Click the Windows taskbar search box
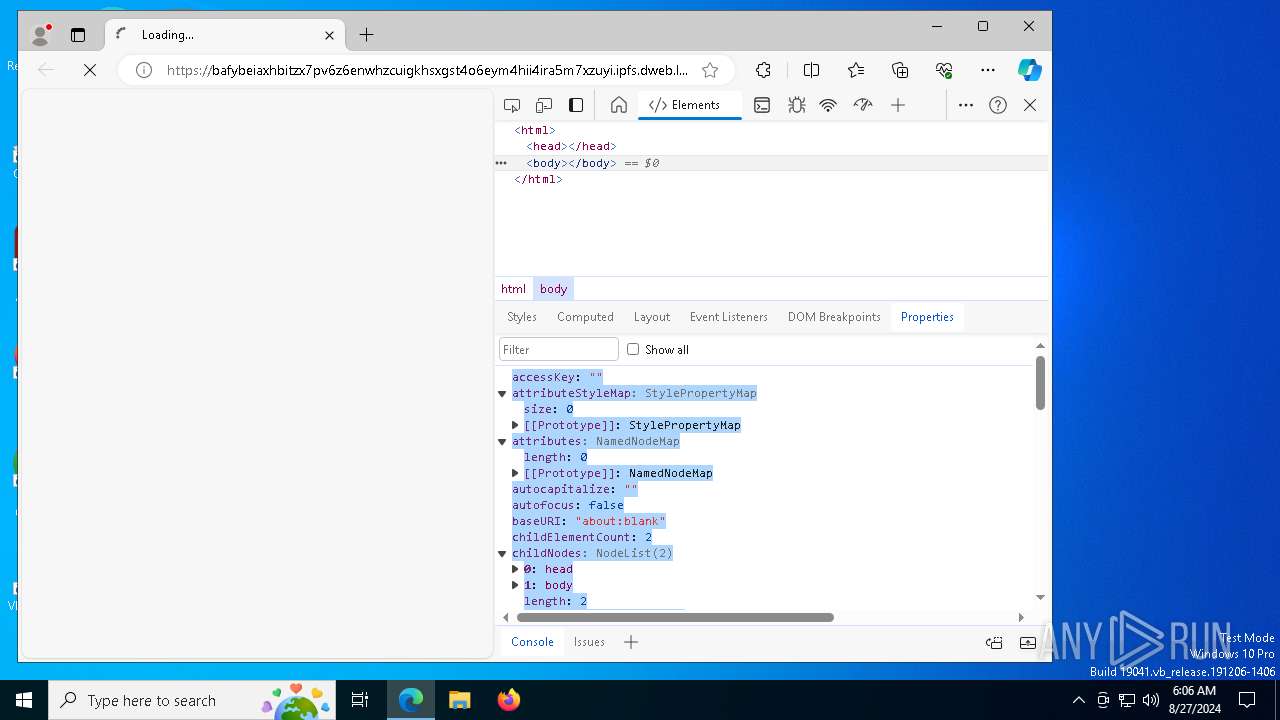Viewport: 1280px width, 720px height. click(x=194, y=700)
